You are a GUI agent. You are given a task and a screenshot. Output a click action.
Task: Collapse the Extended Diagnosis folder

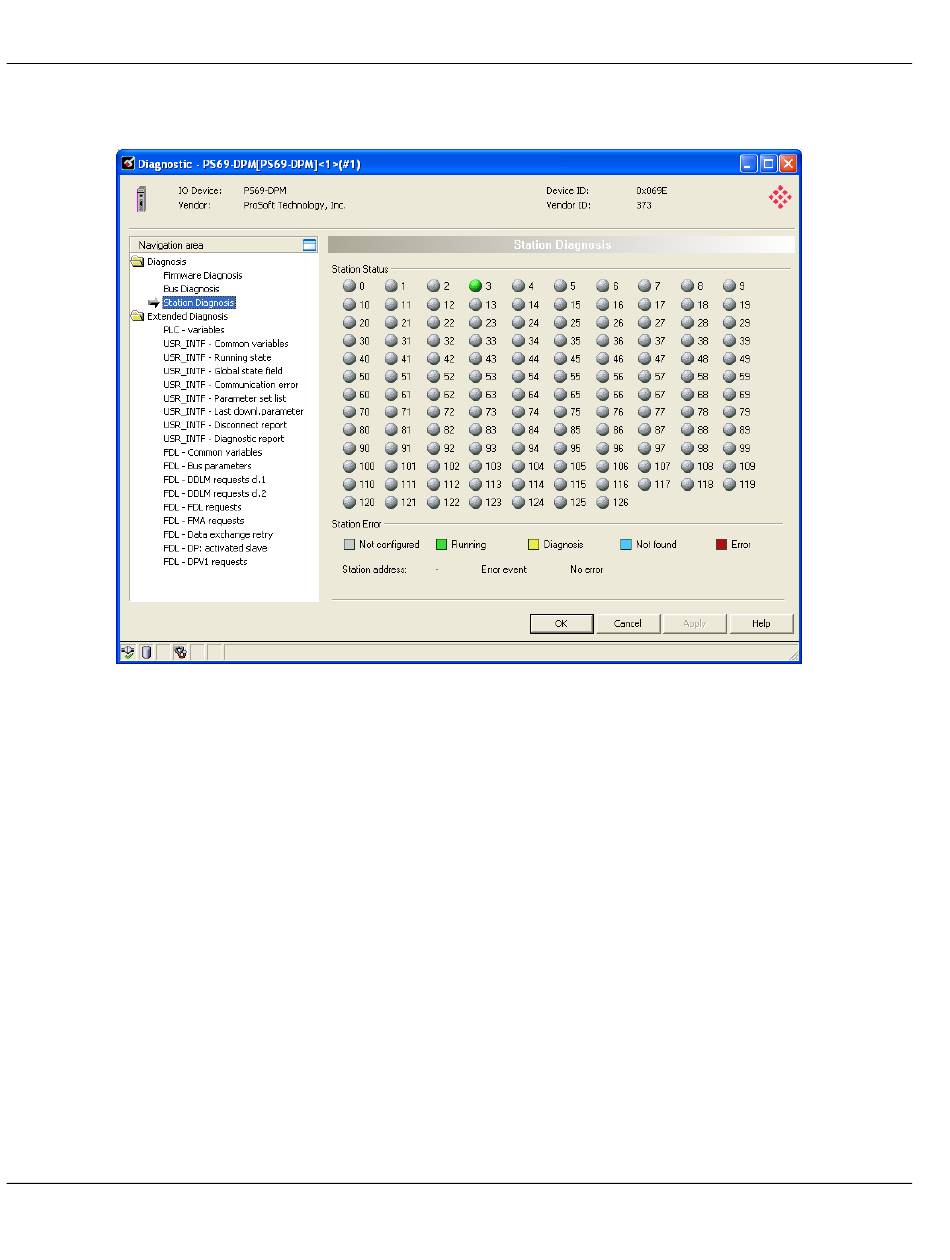click(x=137, y=316)
